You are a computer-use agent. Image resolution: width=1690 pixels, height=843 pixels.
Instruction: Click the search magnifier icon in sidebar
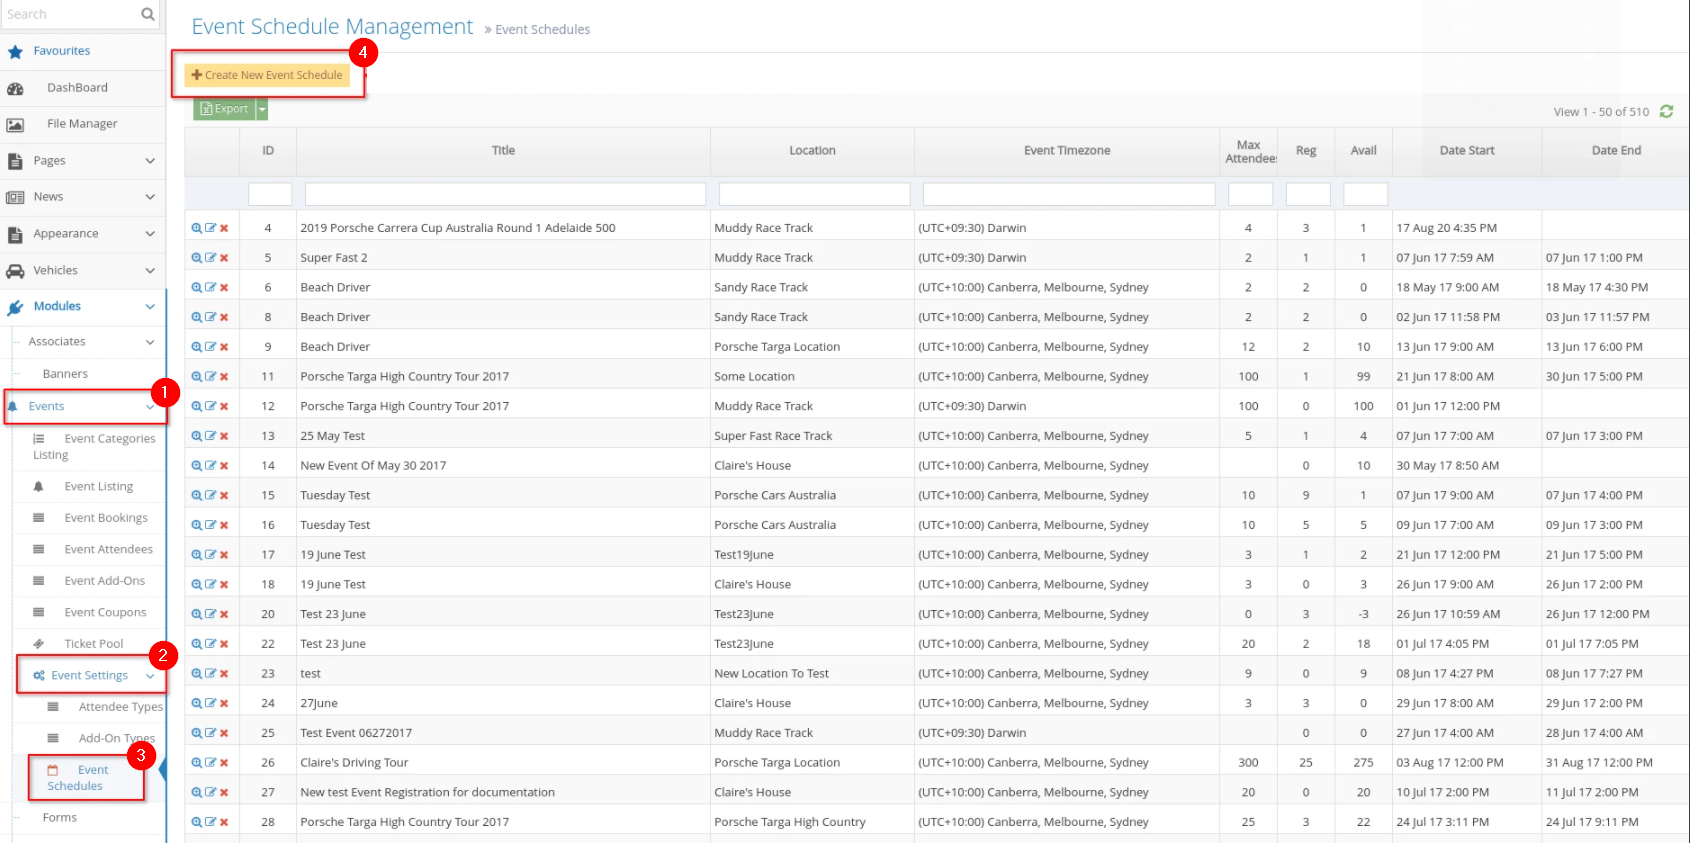click(148, 14)
